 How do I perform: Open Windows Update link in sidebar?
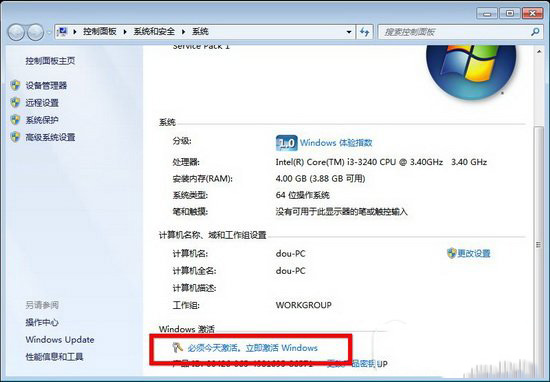60,340
